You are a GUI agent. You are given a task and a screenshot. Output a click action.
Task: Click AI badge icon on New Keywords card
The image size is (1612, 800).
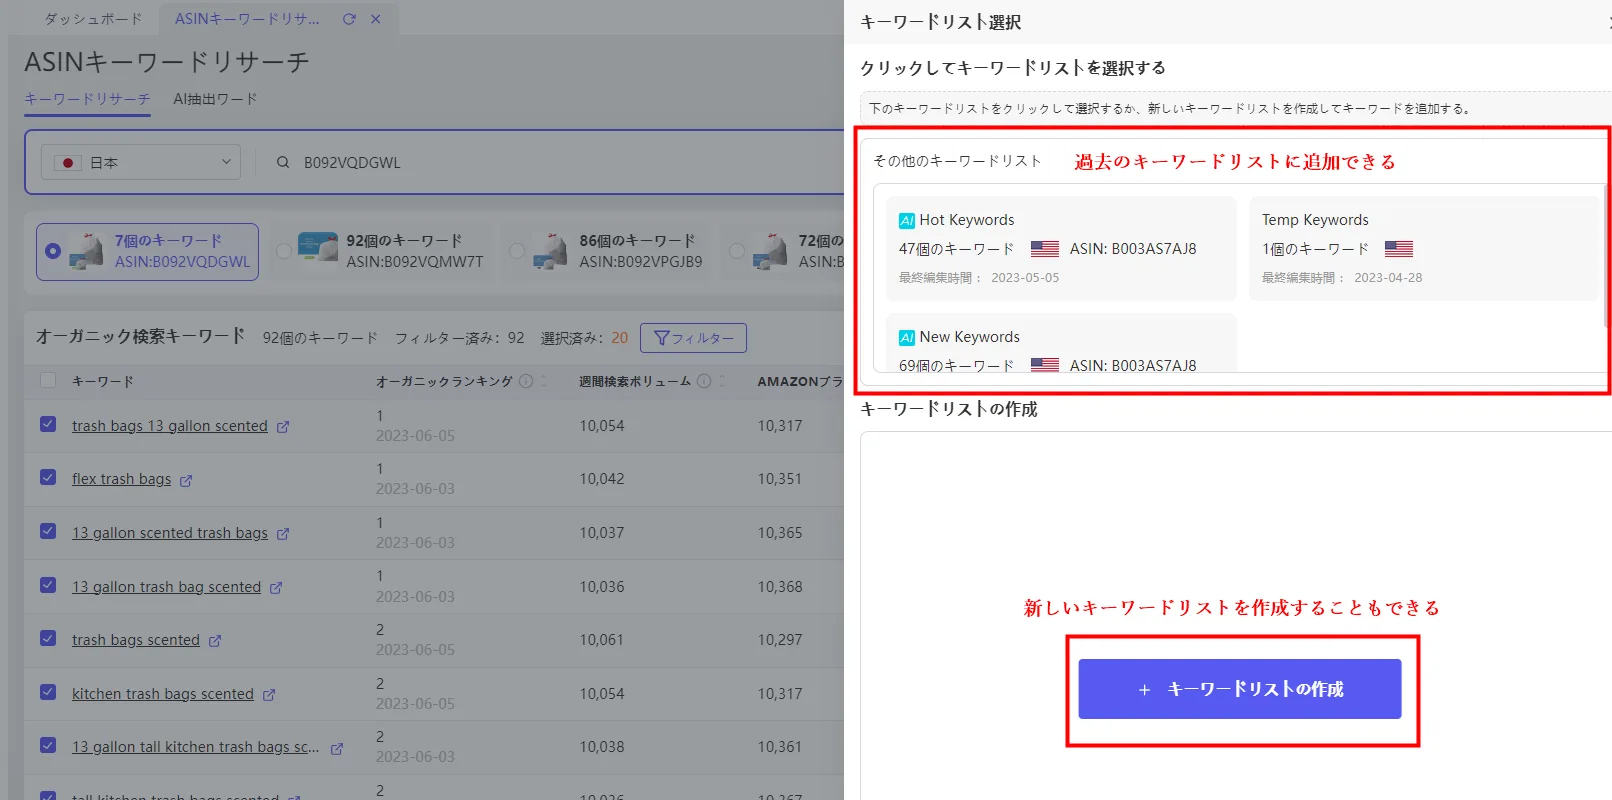coord(907,338)
